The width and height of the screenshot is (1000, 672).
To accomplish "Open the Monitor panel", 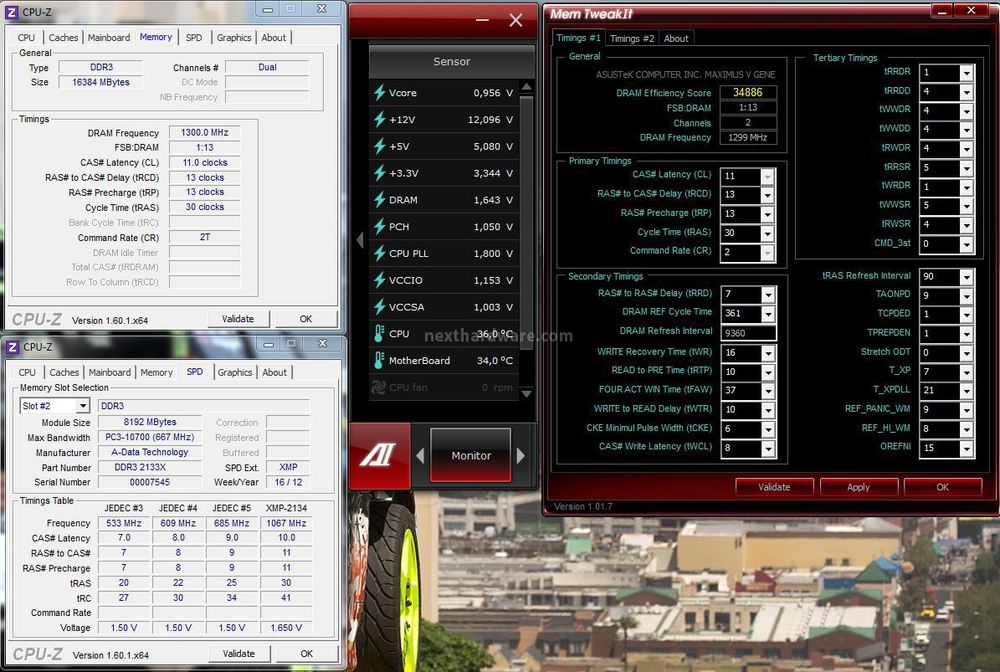I will 471,455.
